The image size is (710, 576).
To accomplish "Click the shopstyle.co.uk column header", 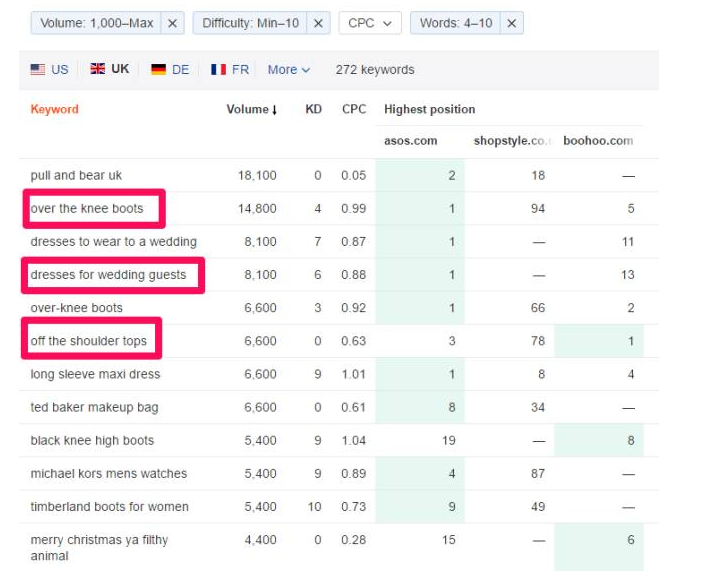I will (x=513, y=141).
